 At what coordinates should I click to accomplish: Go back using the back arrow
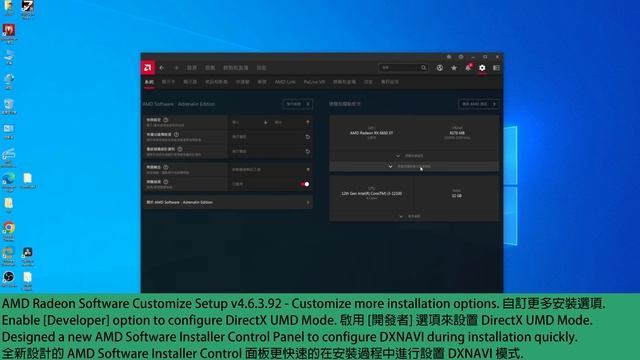(x=162, y=68)
